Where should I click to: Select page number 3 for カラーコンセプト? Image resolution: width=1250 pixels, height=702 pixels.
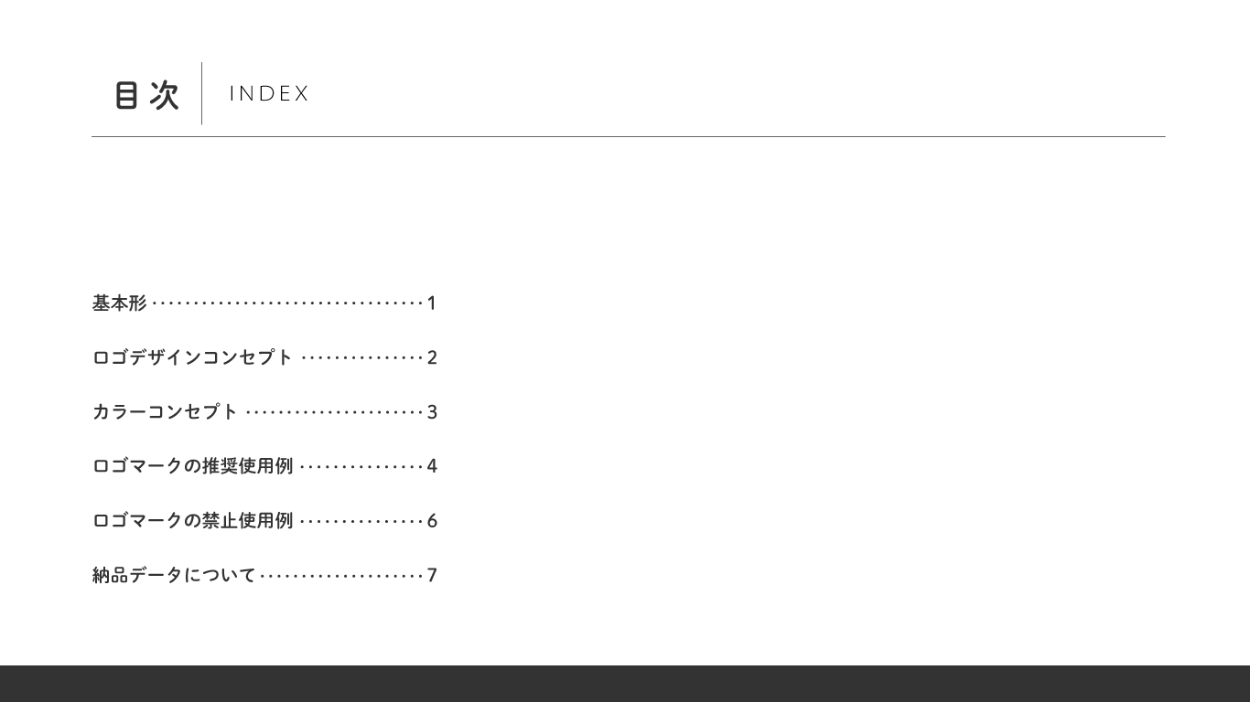coord(432,412)
